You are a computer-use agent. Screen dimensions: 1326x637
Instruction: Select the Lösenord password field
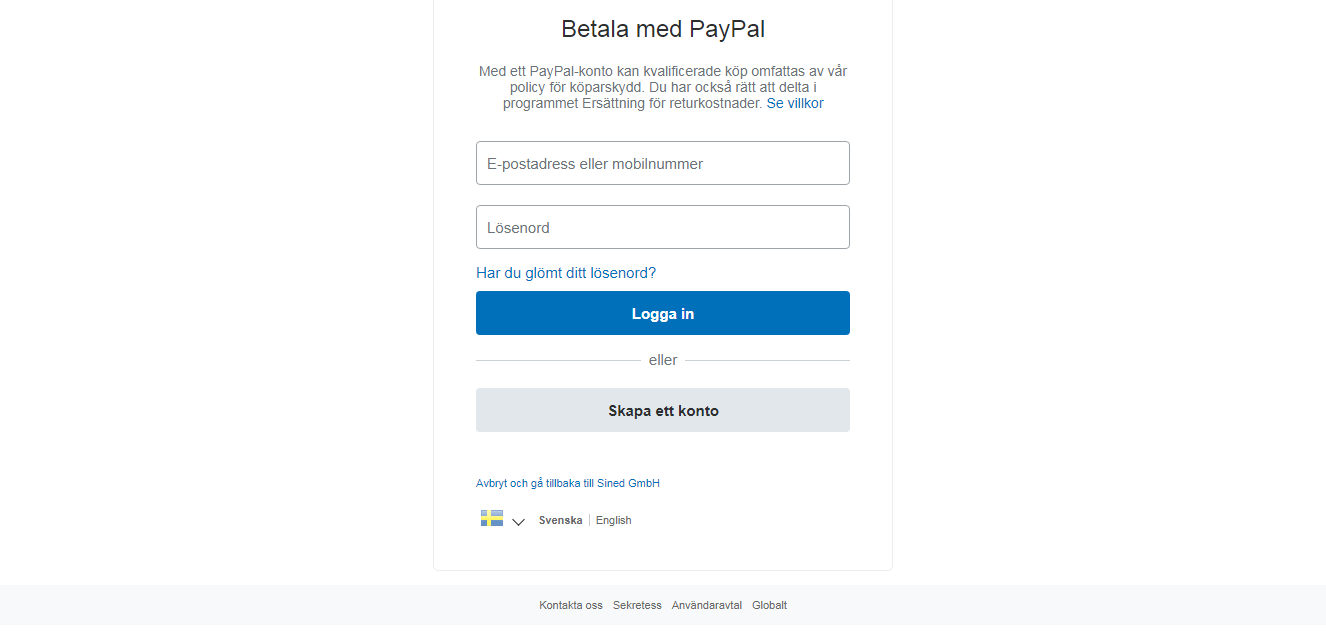(x=663, y=227)
